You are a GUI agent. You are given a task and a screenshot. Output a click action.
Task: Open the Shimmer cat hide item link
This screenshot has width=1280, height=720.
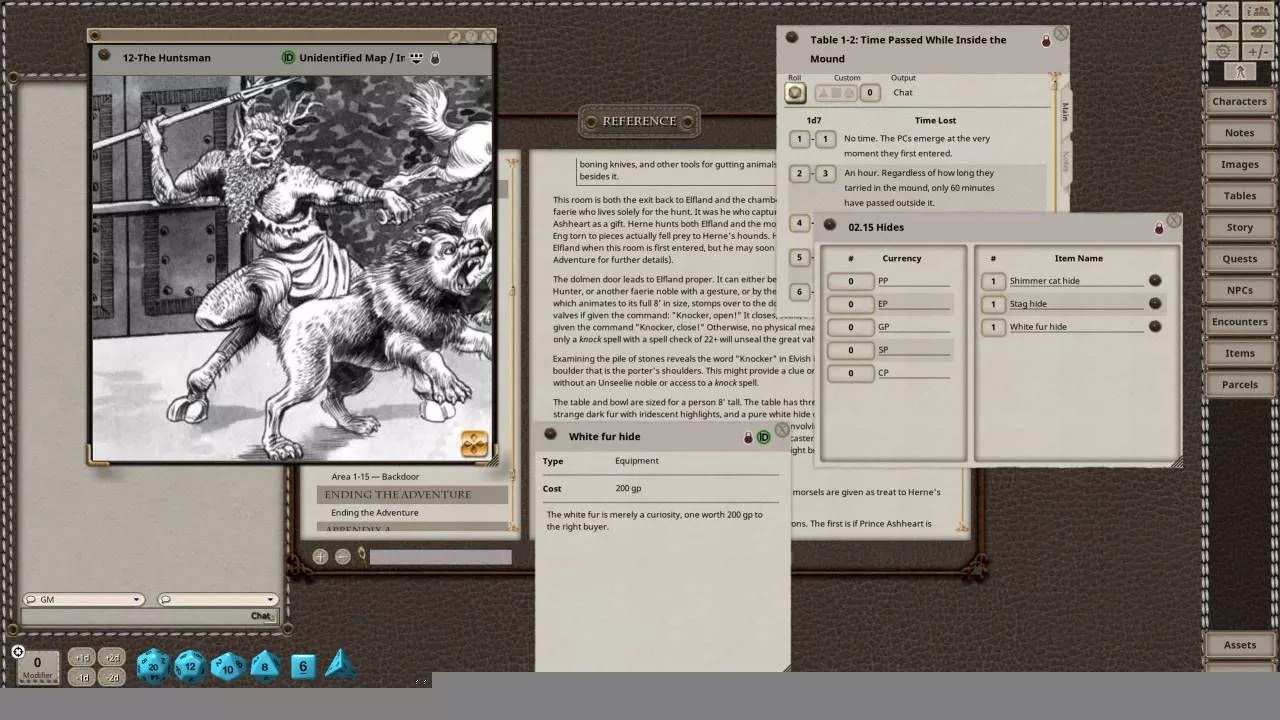[x=1155, y=281]
